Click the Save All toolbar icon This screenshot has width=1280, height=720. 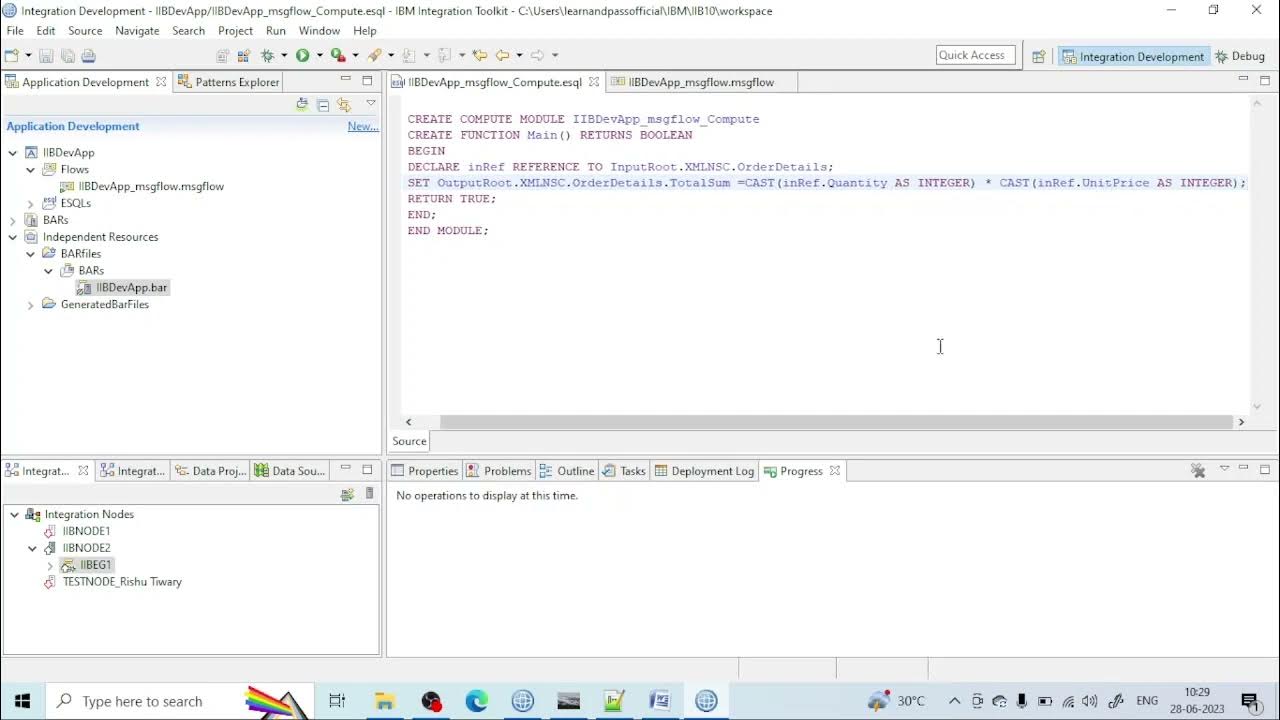(67, 56)
